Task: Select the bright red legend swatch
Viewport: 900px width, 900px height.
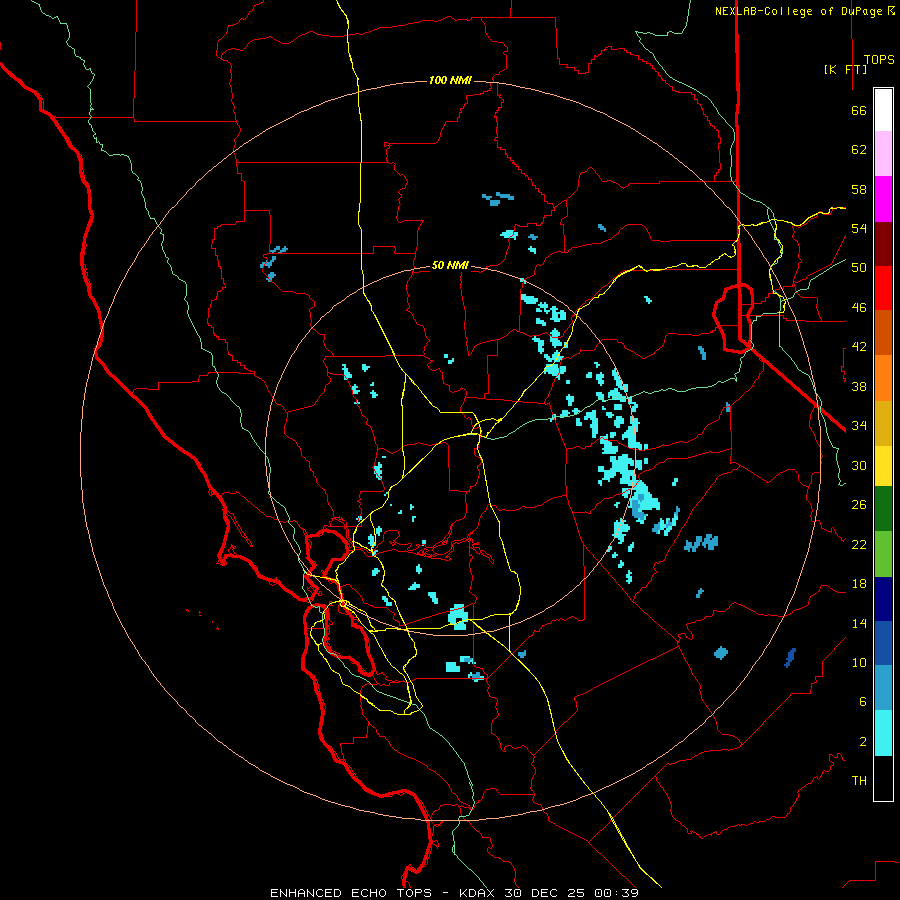Action: [883, 288]
